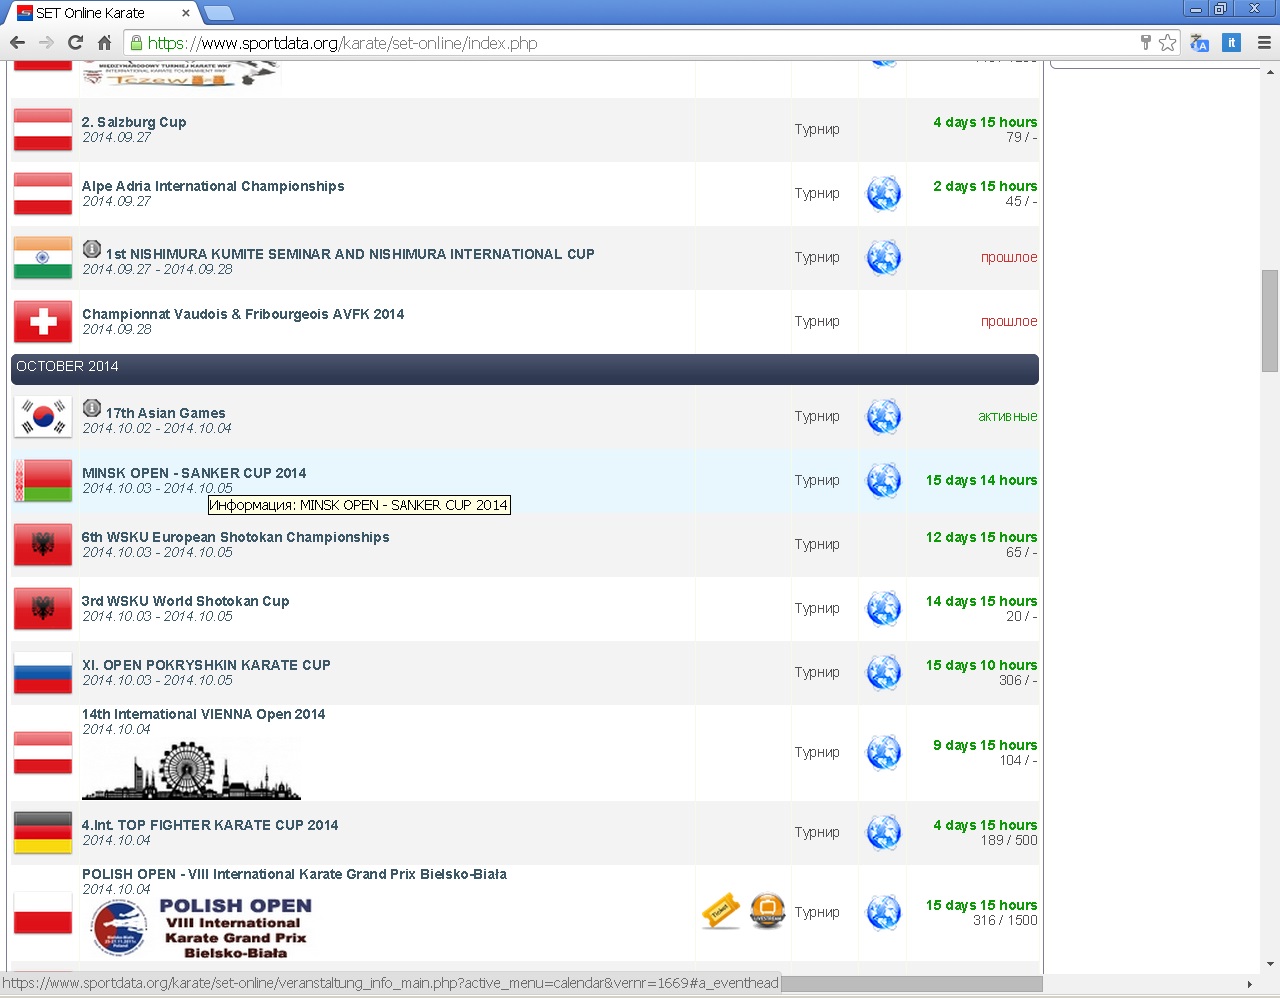Open globe icon for 14th Vienna Open
Viewport: 1280px width, 998px height.
click(883, 752)
